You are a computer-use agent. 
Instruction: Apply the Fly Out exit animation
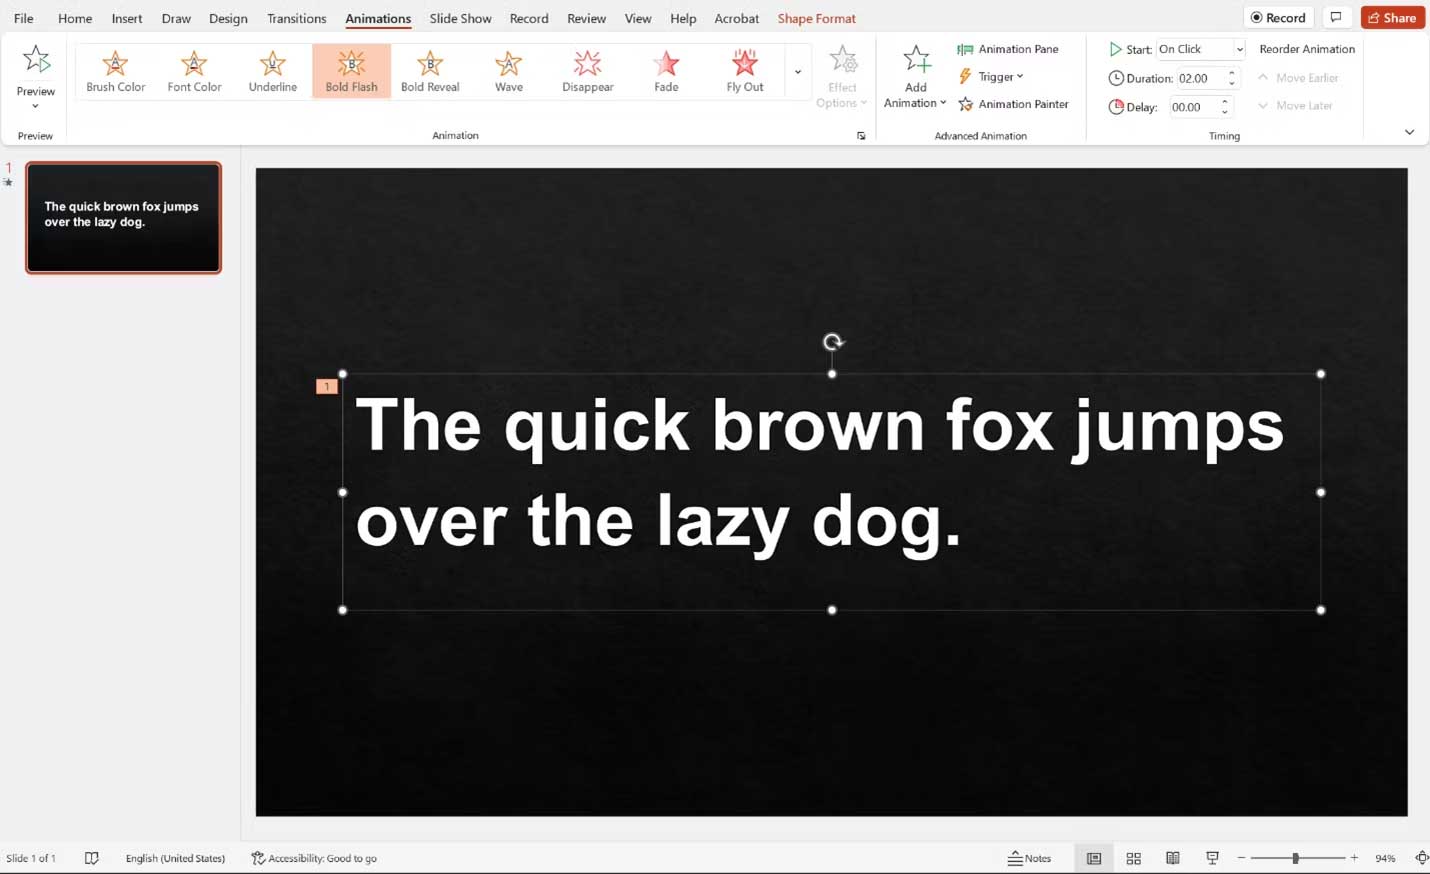coord(744,68)
